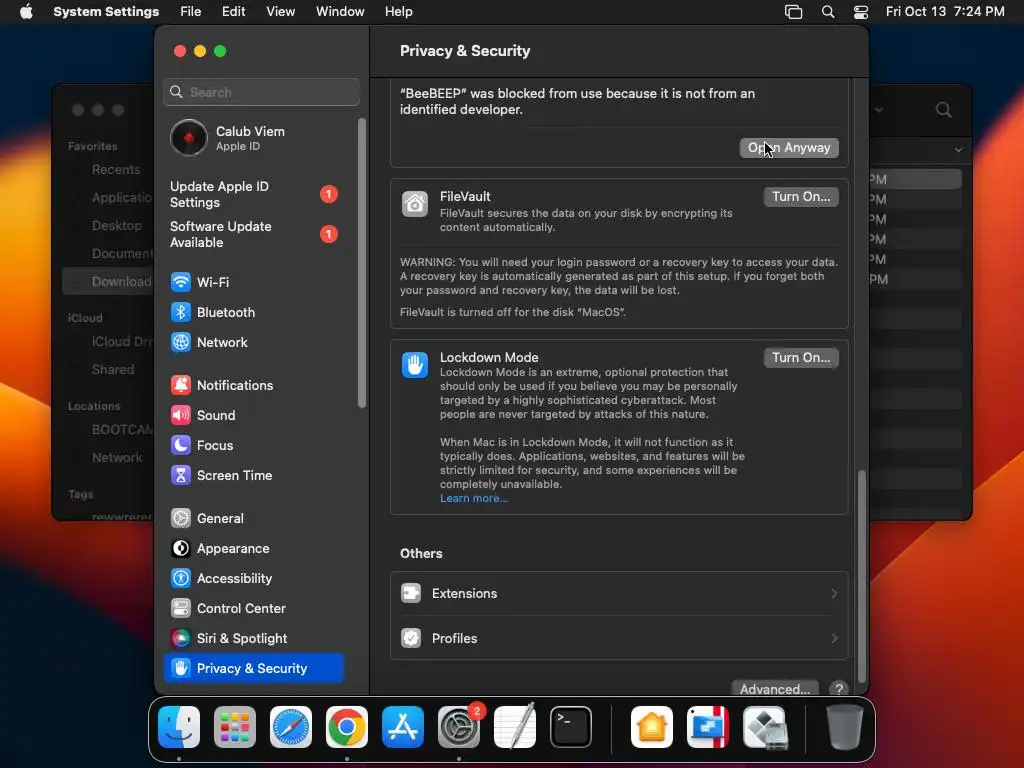This screenshot has width=1024, height=768.
Task: Open Launchpad from the Dock
Action: pos(235,727)
